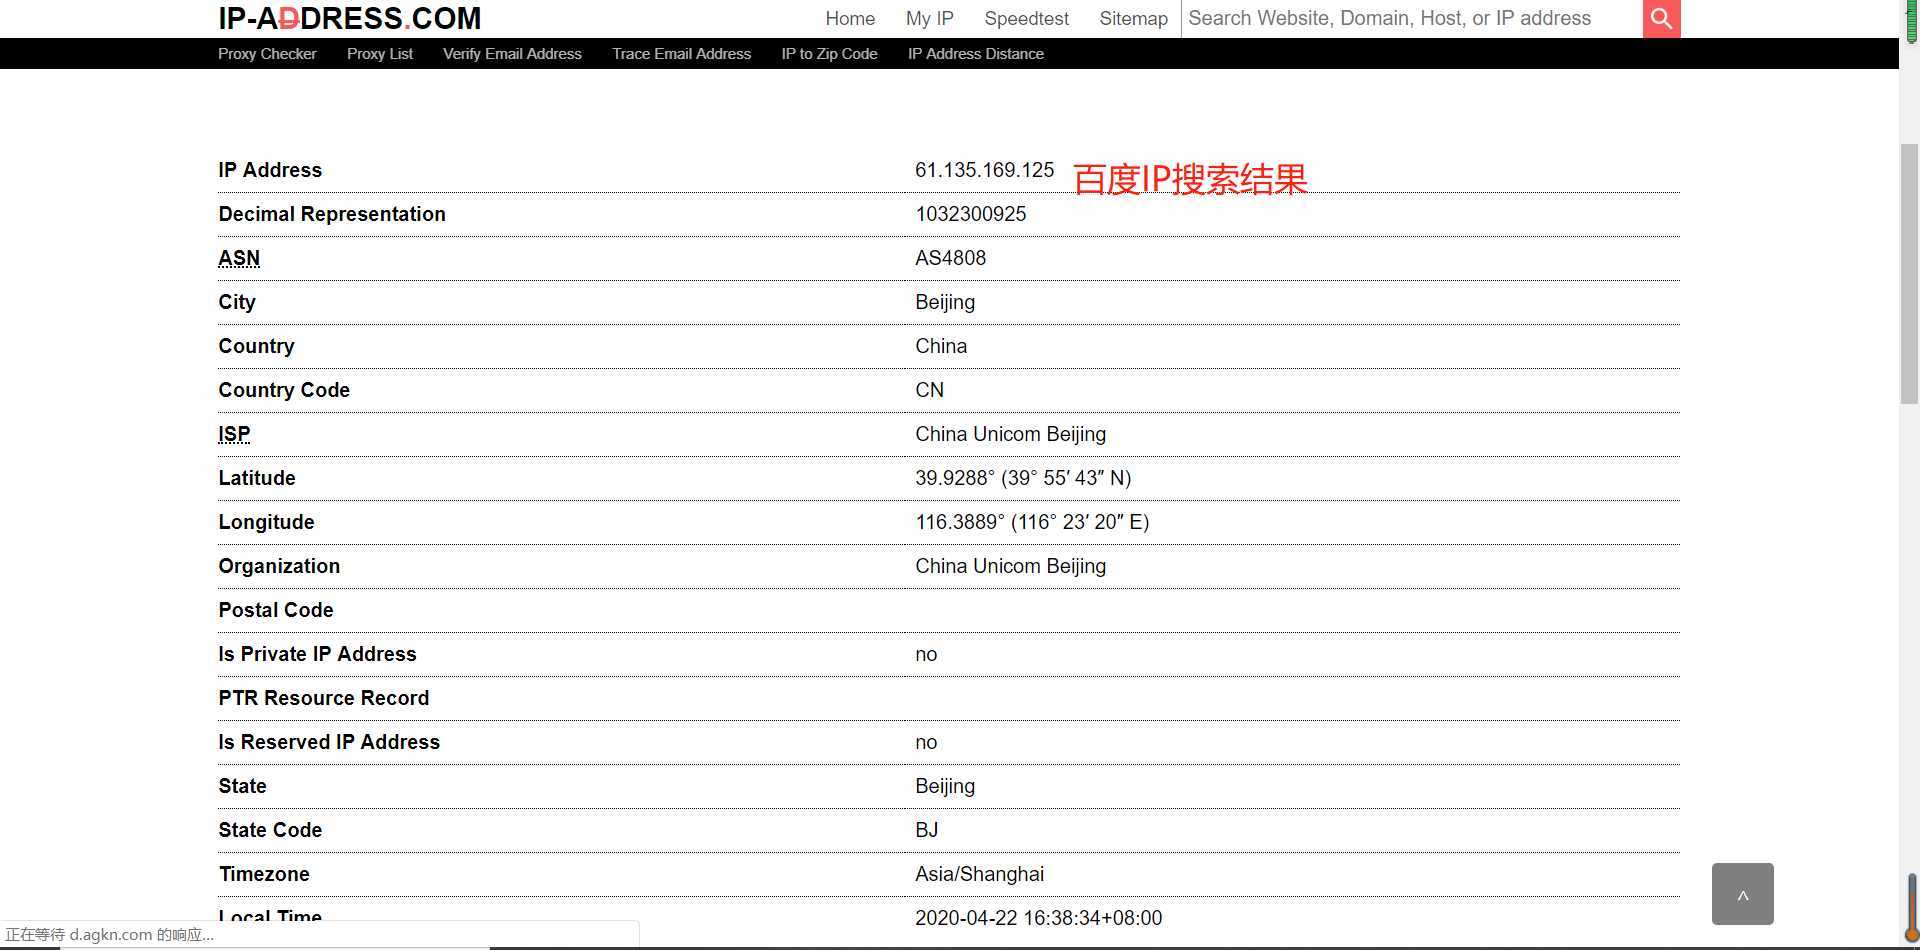The width and height of the screenshot is (1920, 950).
Task: Open IP to Zip Code tool
Action: point(829,54)
